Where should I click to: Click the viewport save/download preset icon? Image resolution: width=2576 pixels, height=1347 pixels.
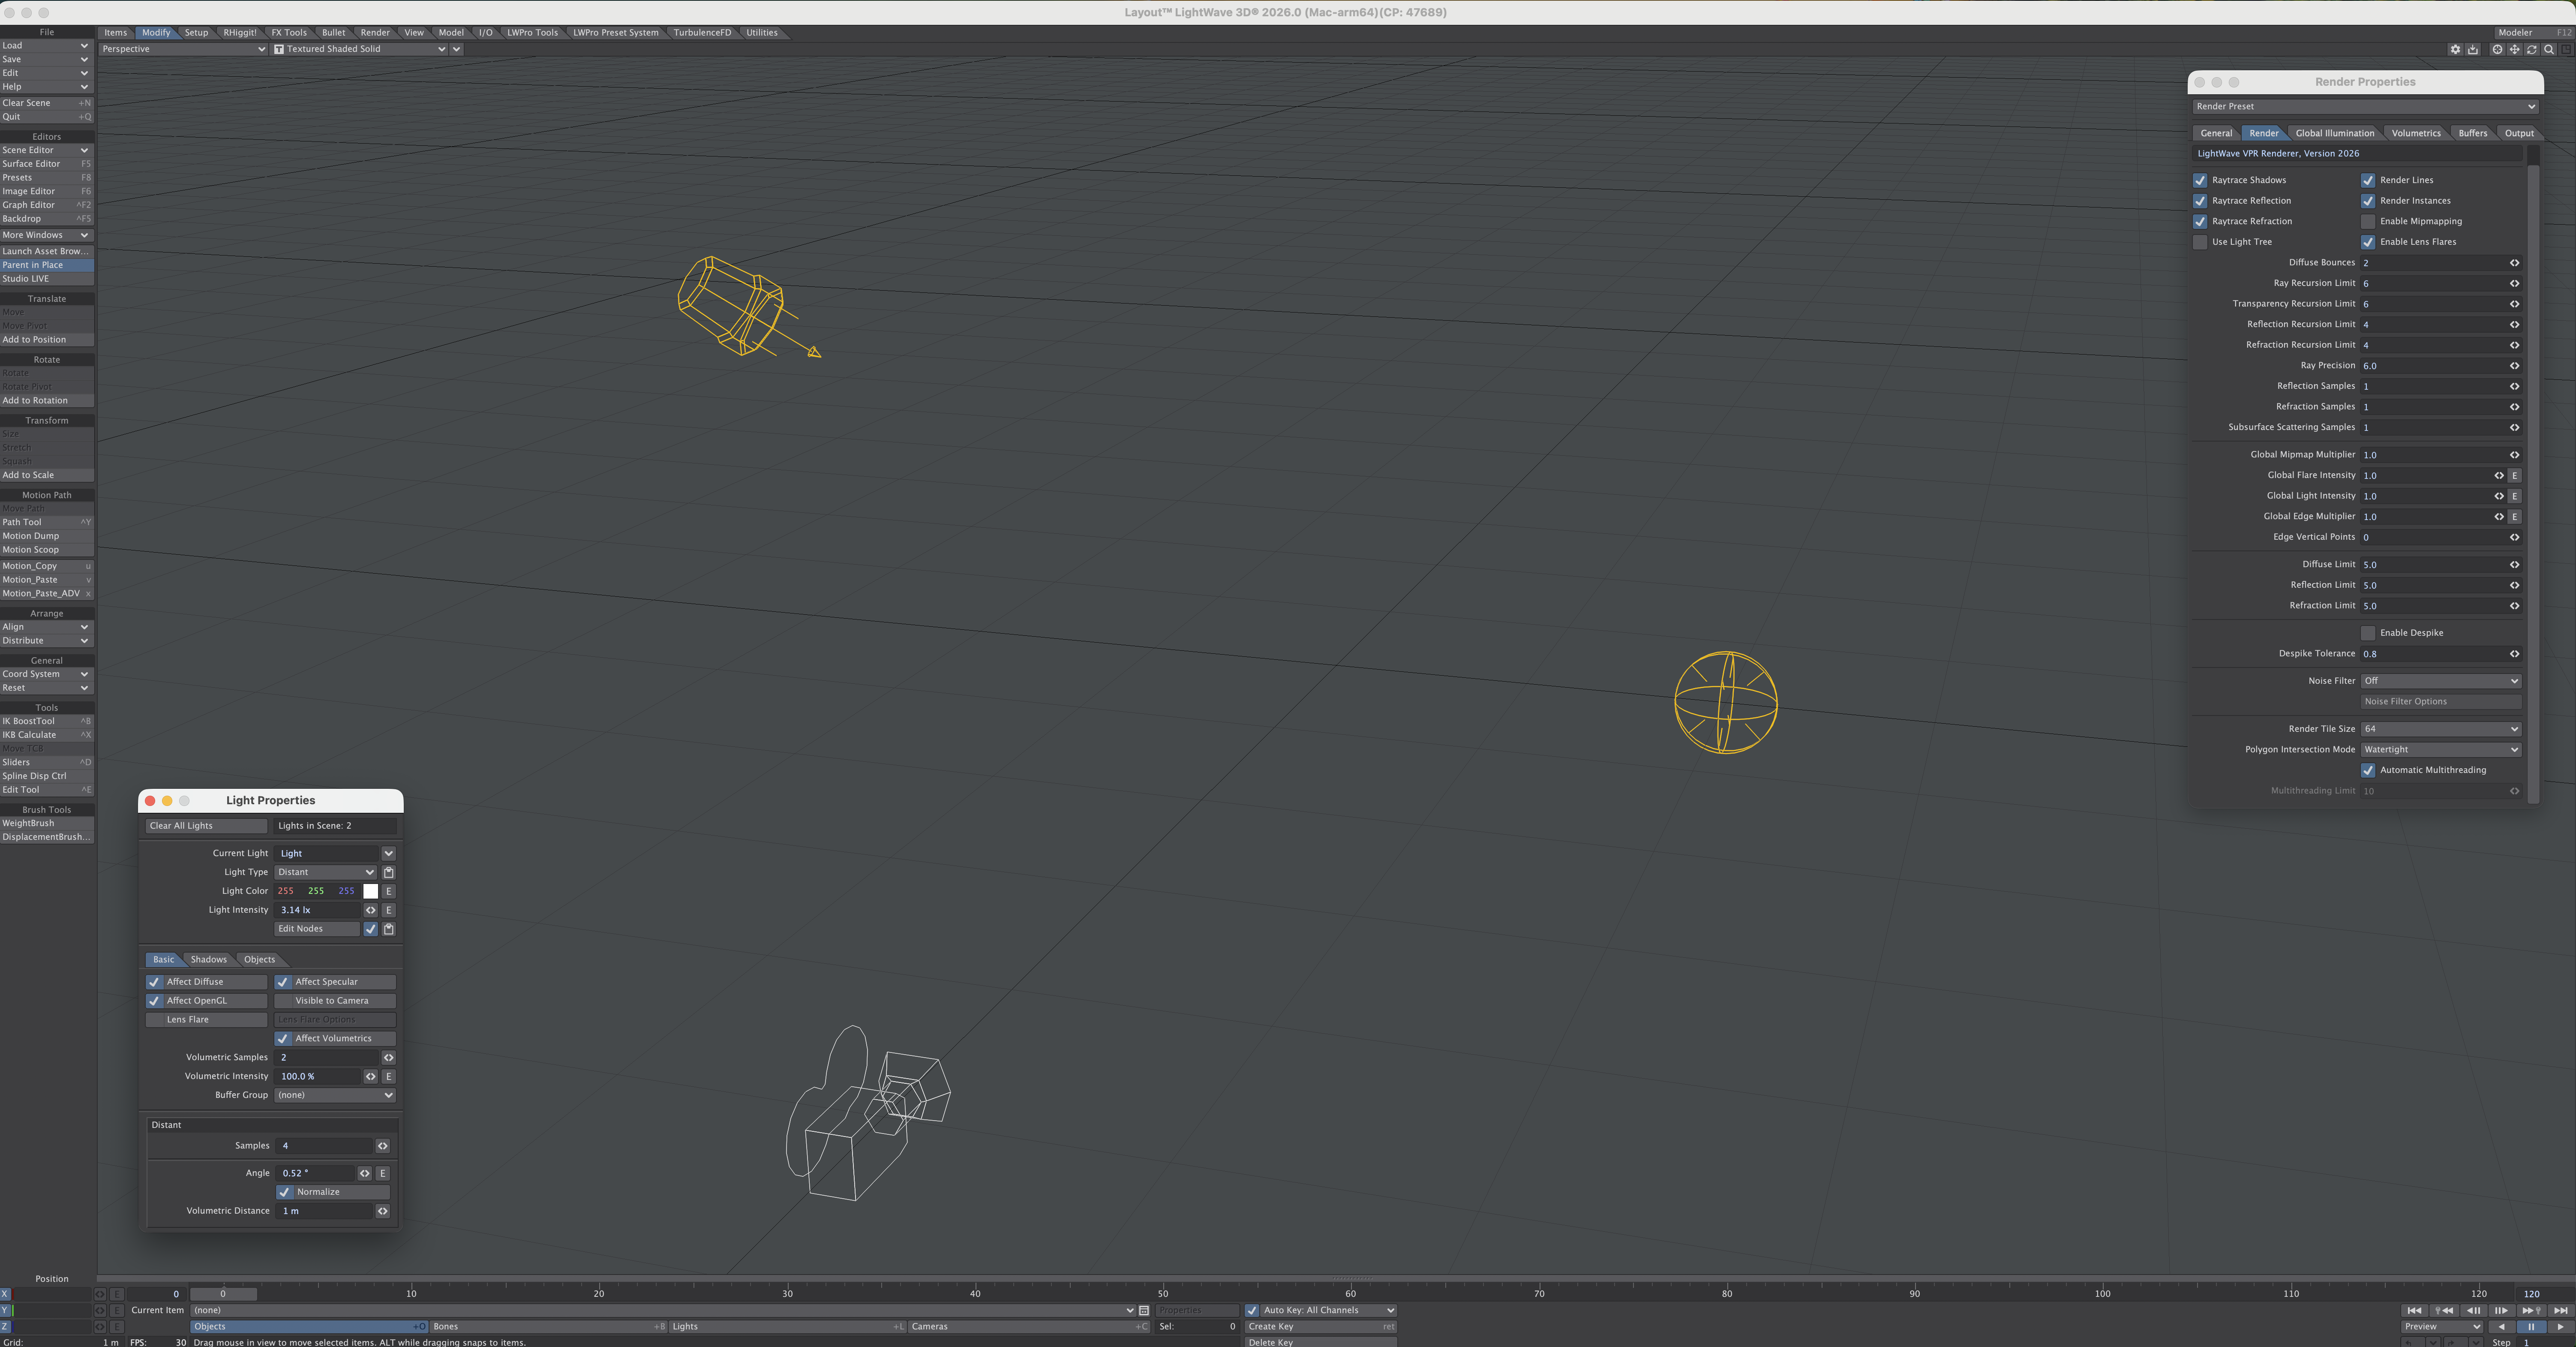[x=2473, y=49]
